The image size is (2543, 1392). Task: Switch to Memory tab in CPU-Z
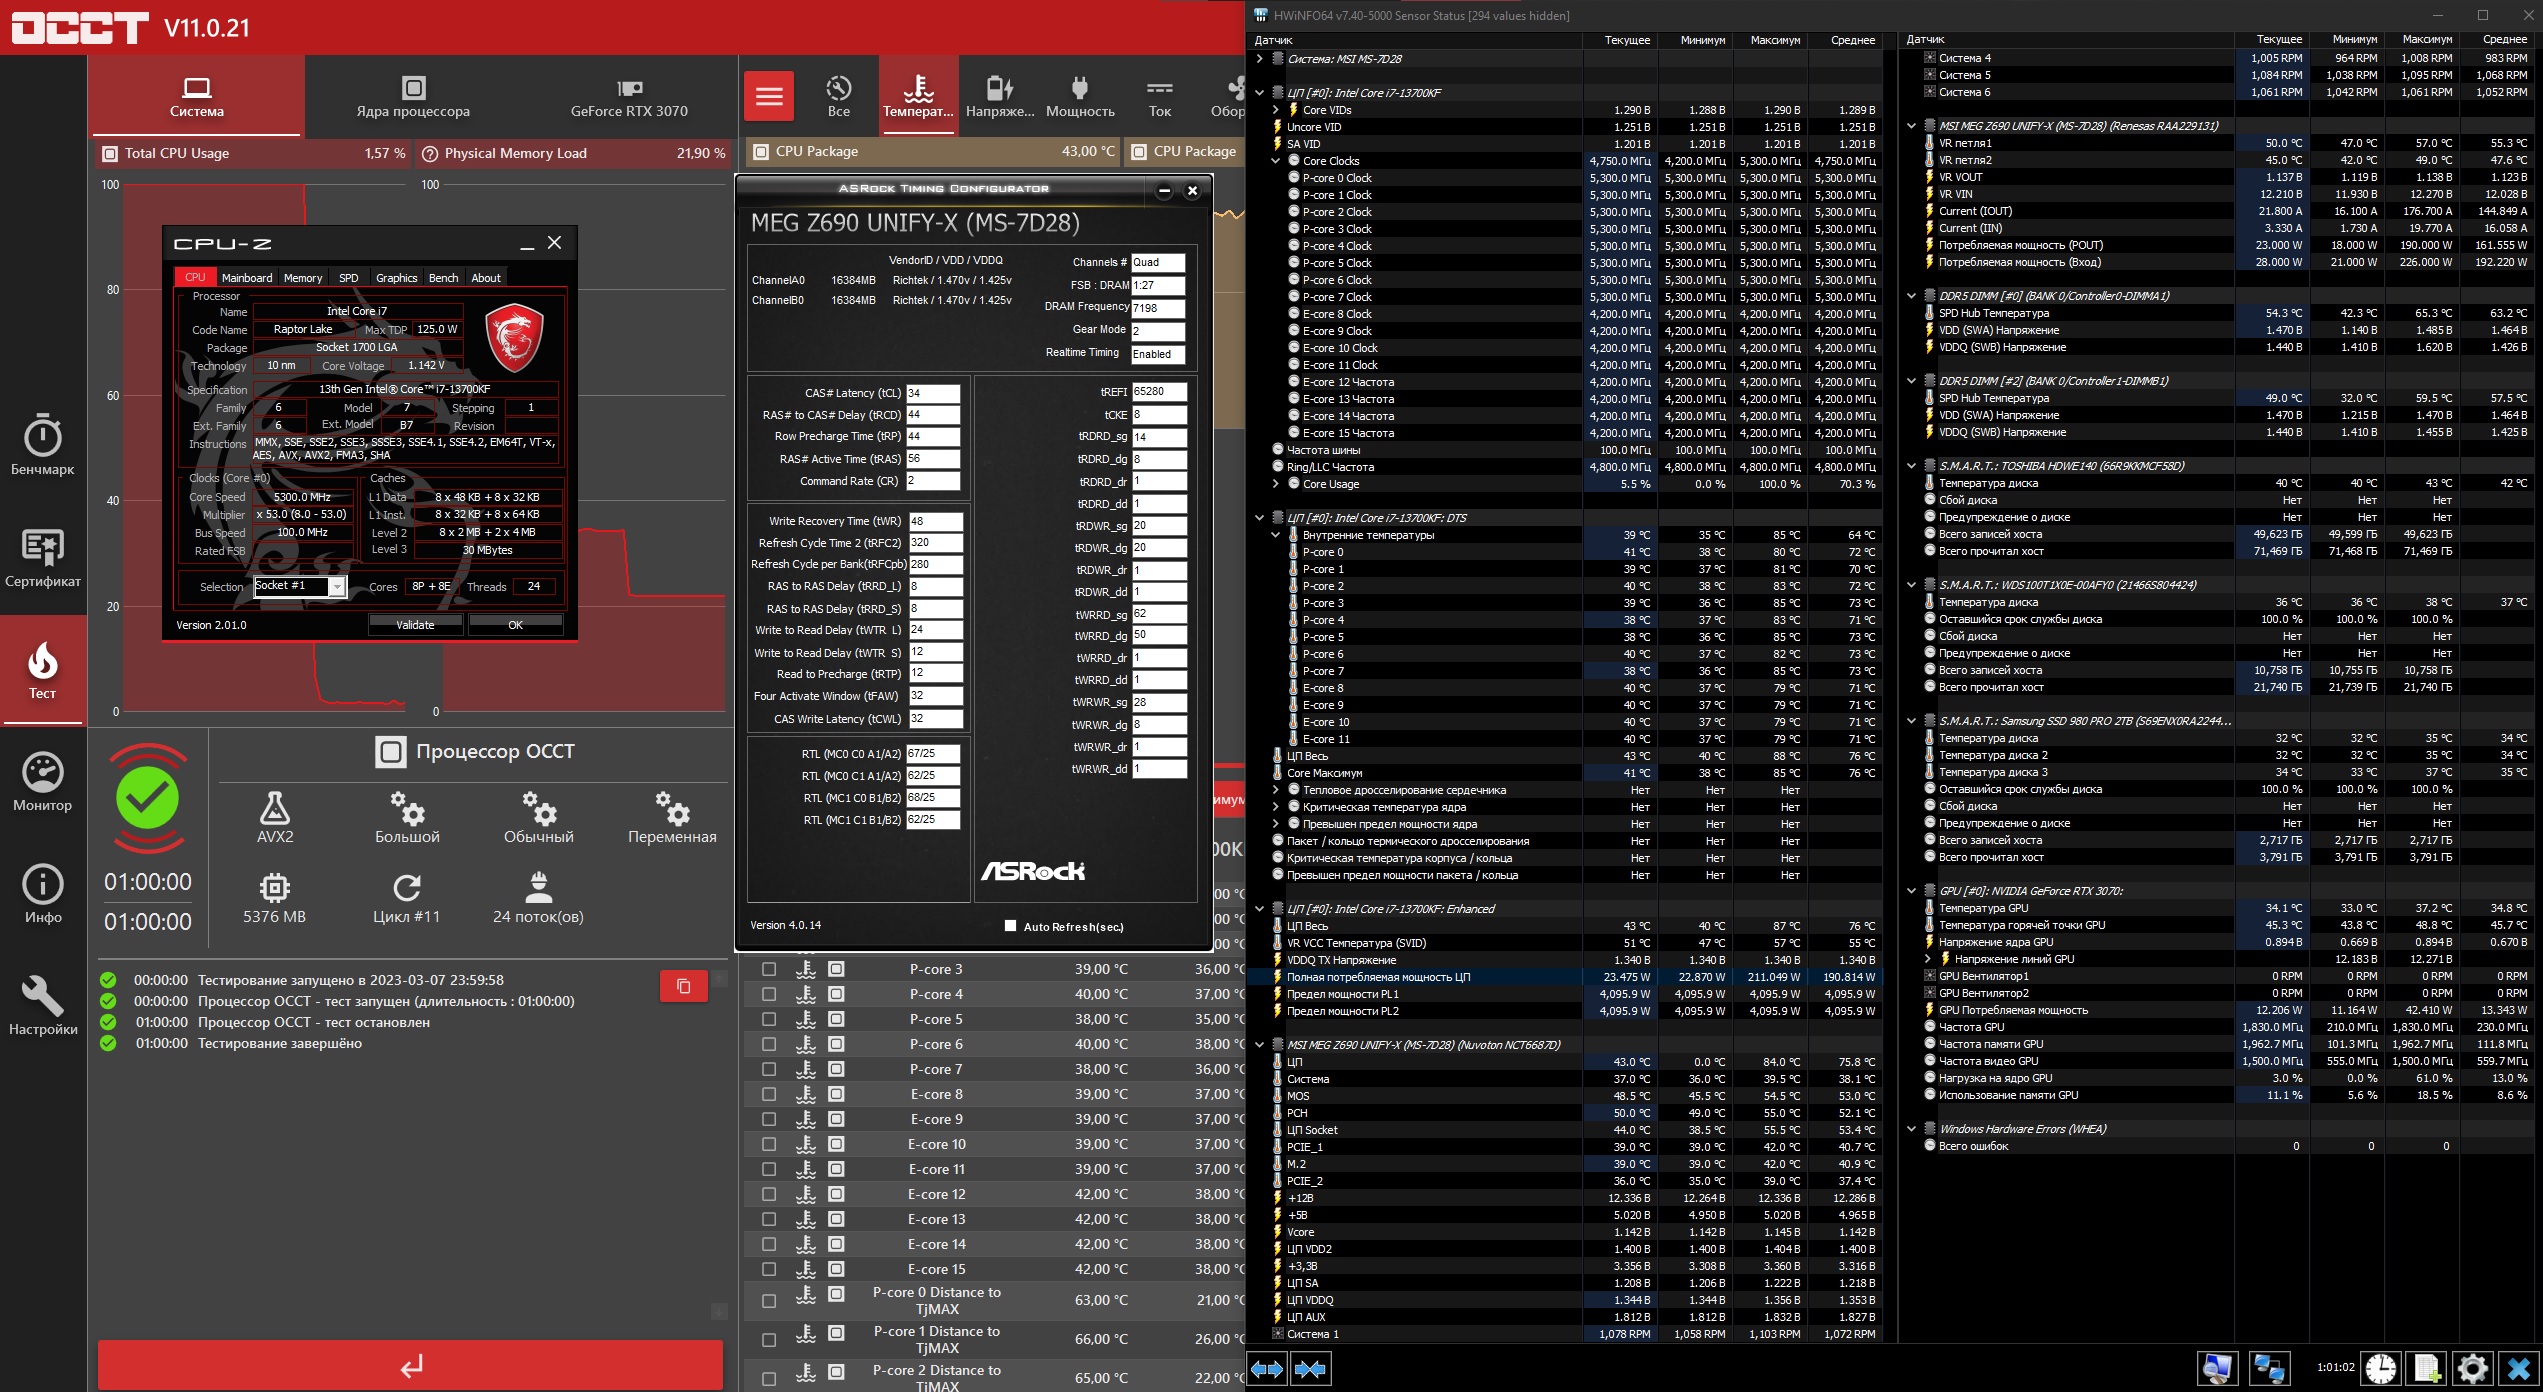[302, 278]
